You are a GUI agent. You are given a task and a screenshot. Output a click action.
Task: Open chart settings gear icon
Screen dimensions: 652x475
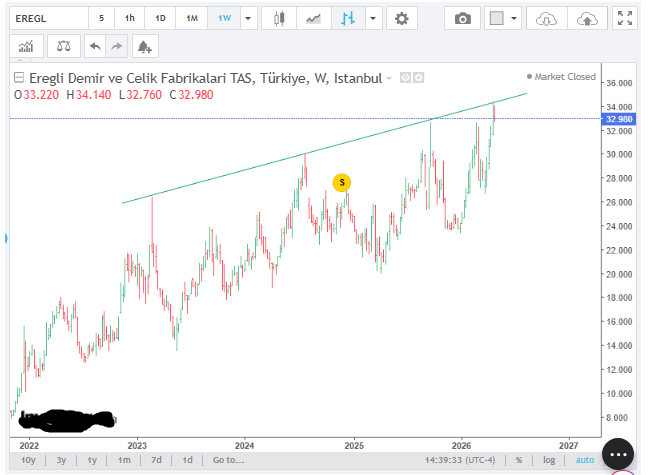[x=401, y=18]
